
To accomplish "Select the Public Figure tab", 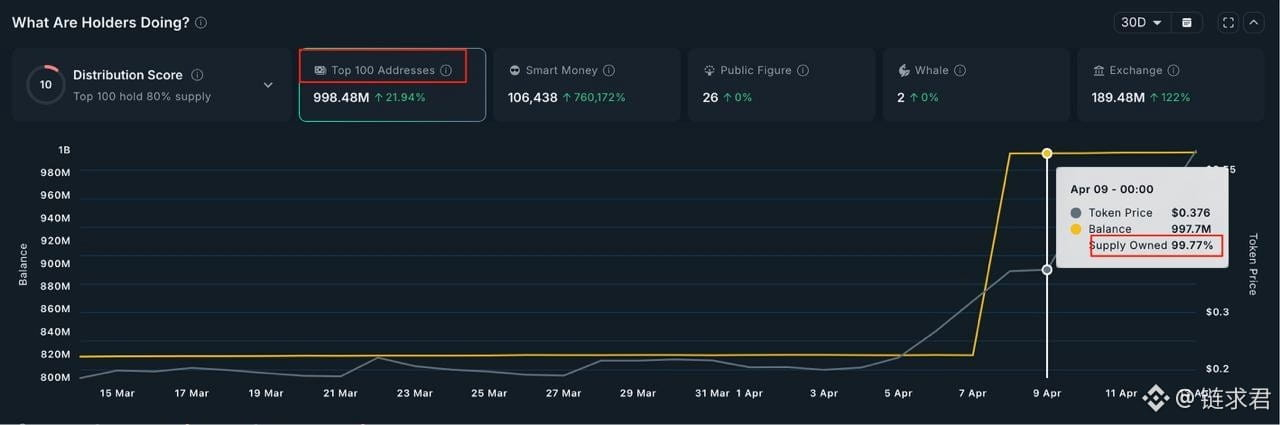I will 781,85.
